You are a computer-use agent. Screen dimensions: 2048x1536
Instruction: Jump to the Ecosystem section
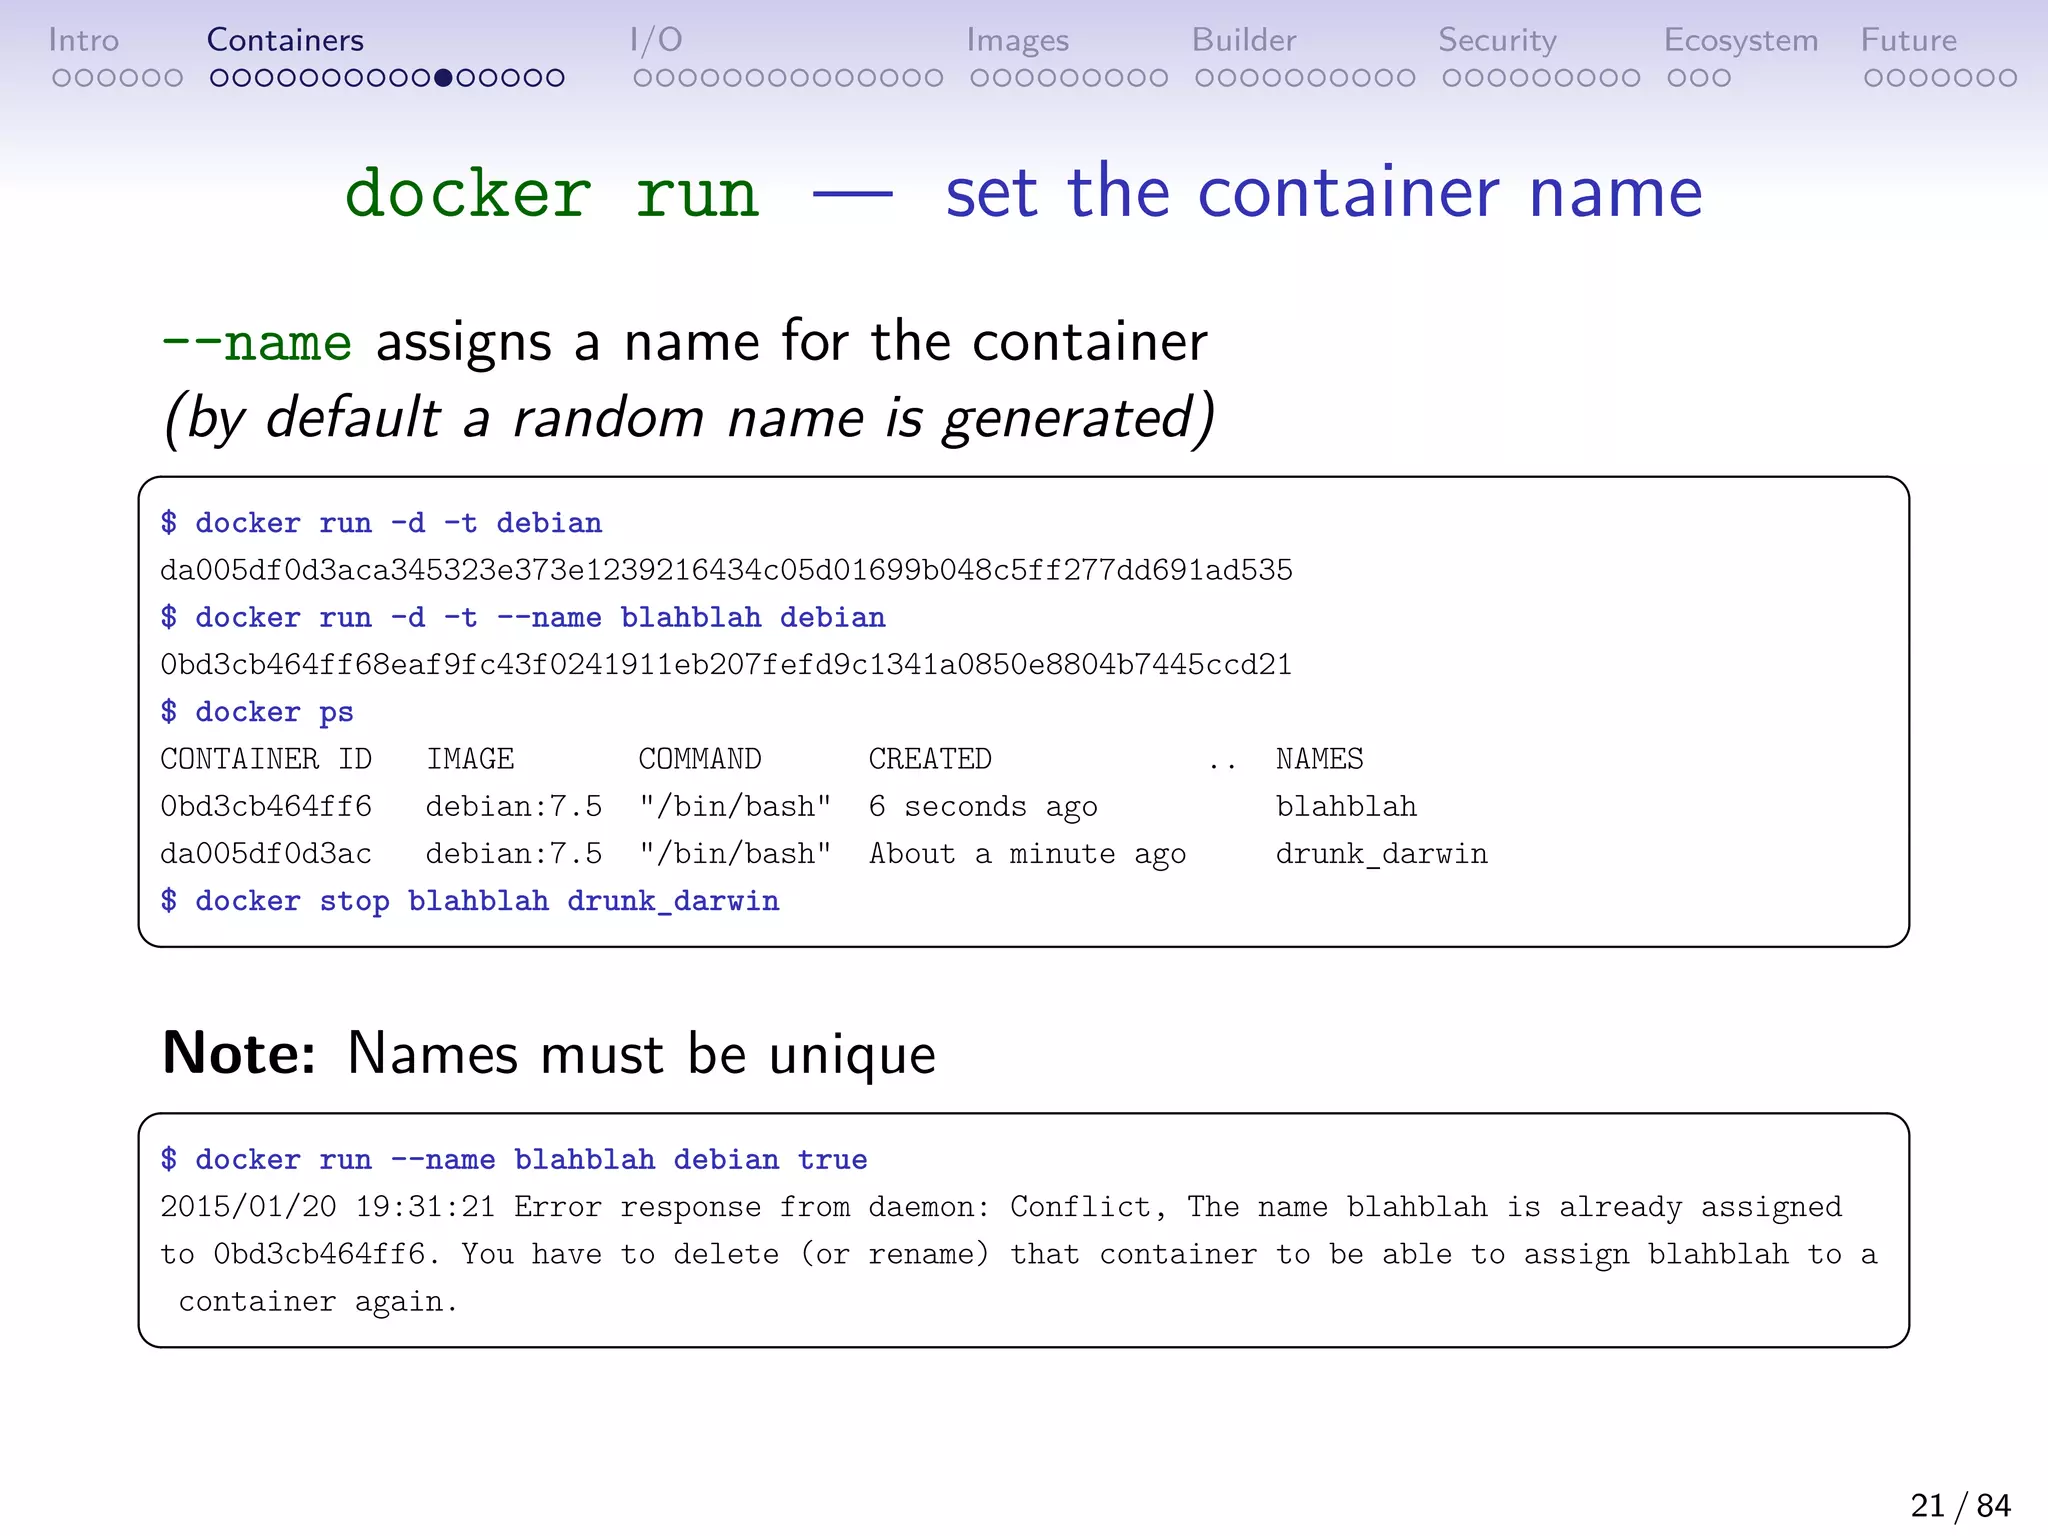pos(1740,40)
